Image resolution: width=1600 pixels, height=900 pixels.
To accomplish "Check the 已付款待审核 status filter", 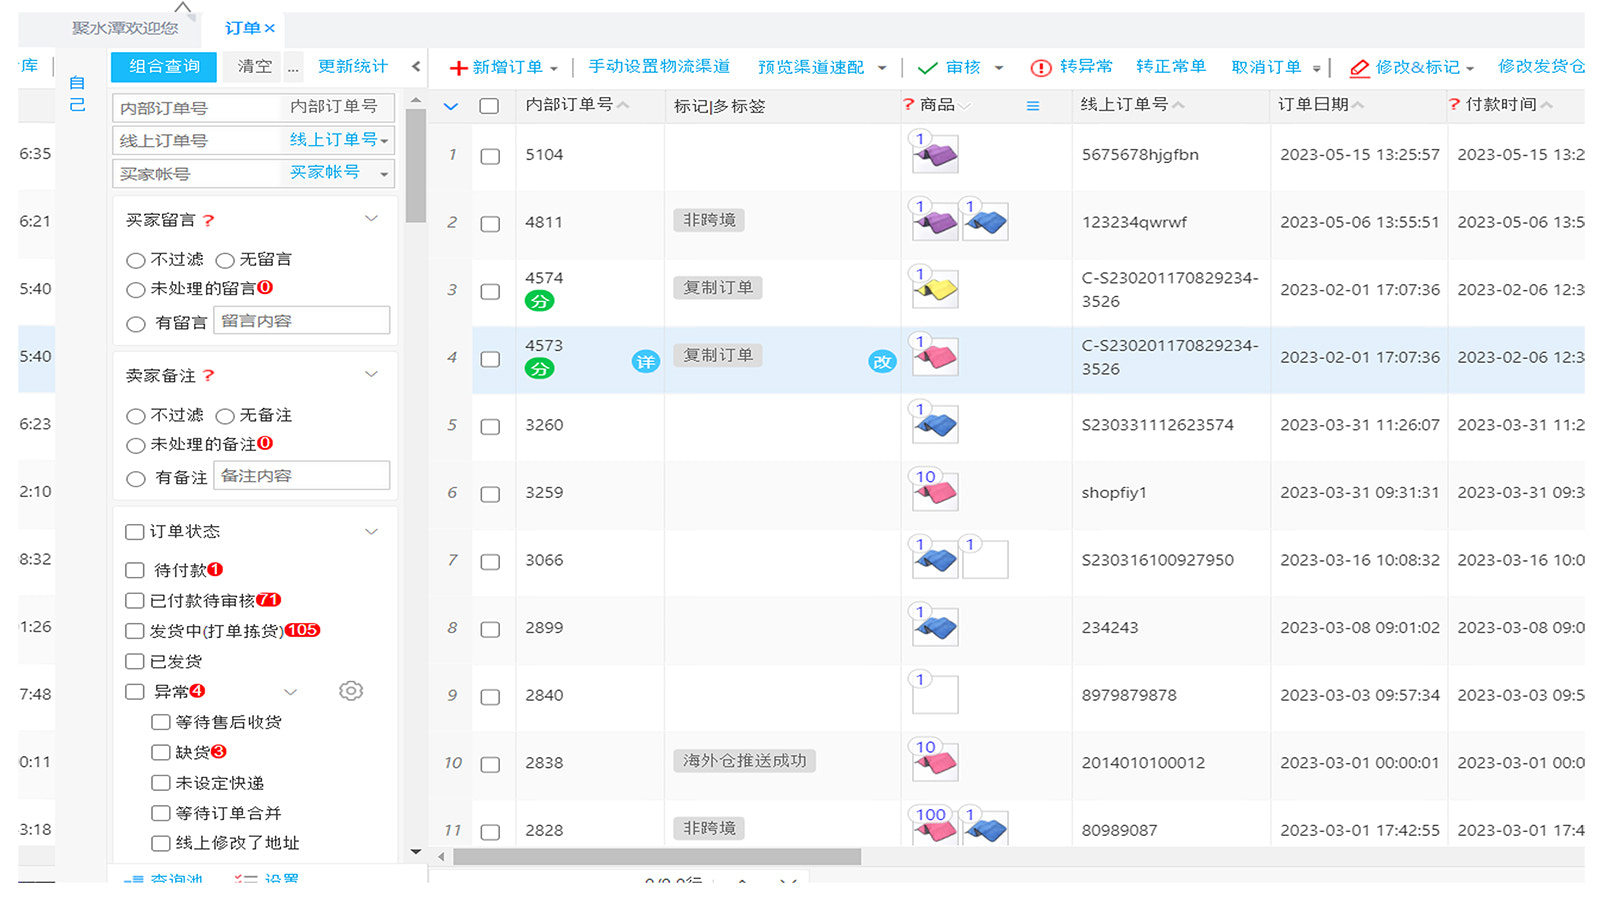I will click(x=135, y=601).
